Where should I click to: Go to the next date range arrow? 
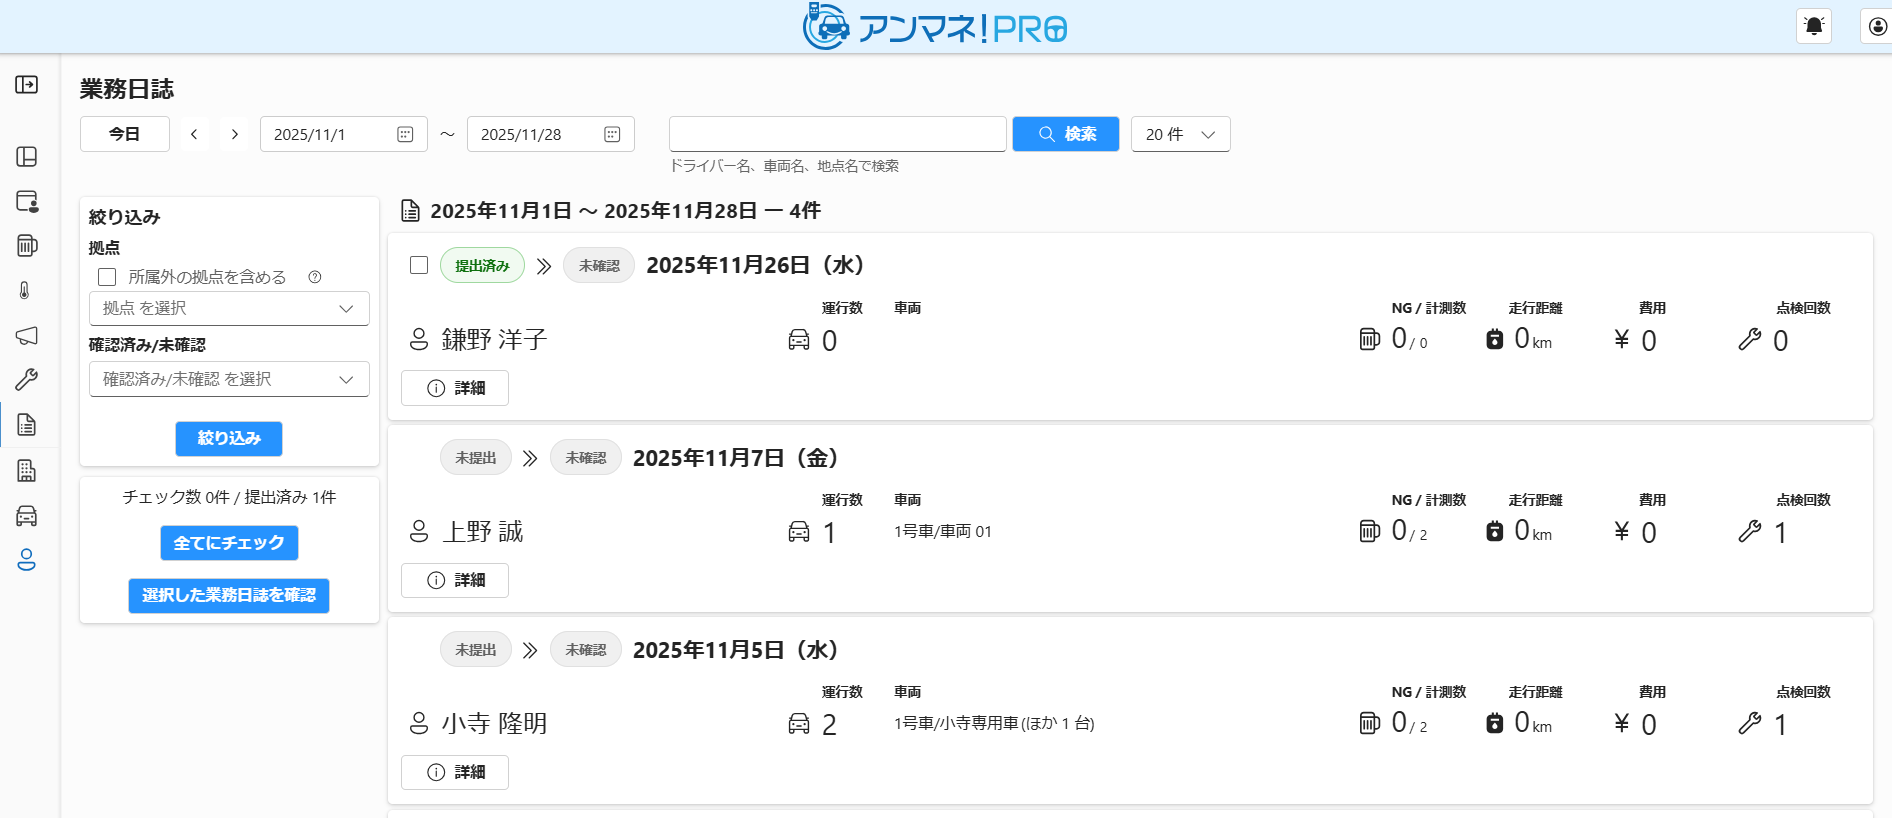point(235,134)
